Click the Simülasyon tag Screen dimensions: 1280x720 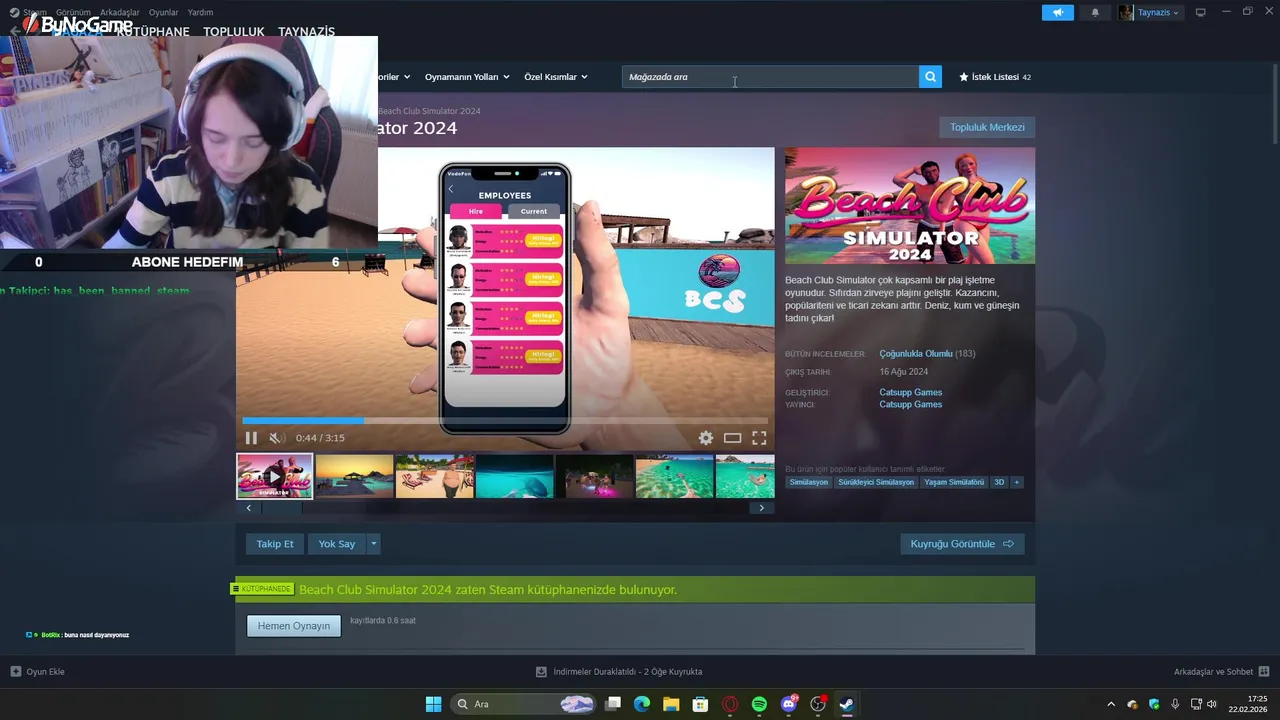[809, 482]
